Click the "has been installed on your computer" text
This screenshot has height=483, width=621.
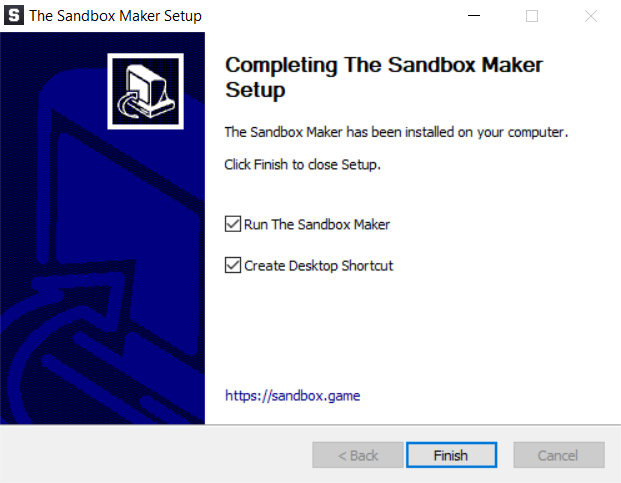click(x=457, y=132)
